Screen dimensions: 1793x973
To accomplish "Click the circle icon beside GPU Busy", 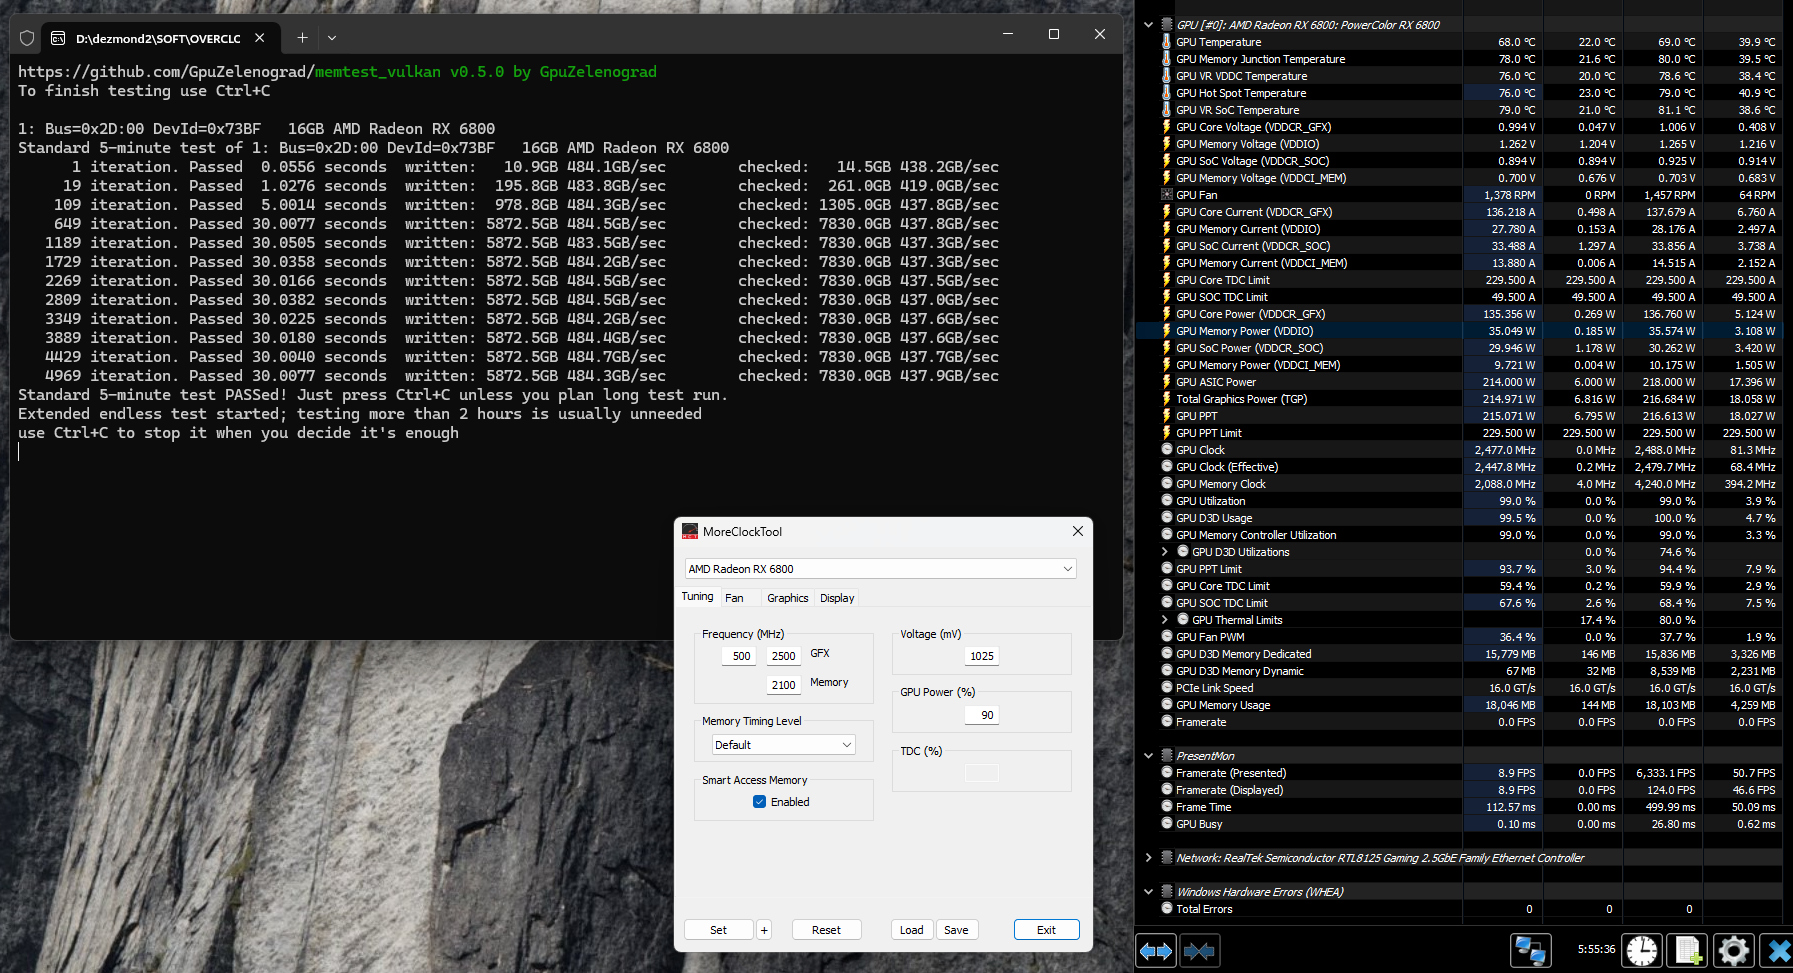I will [x=1166, y=824].
